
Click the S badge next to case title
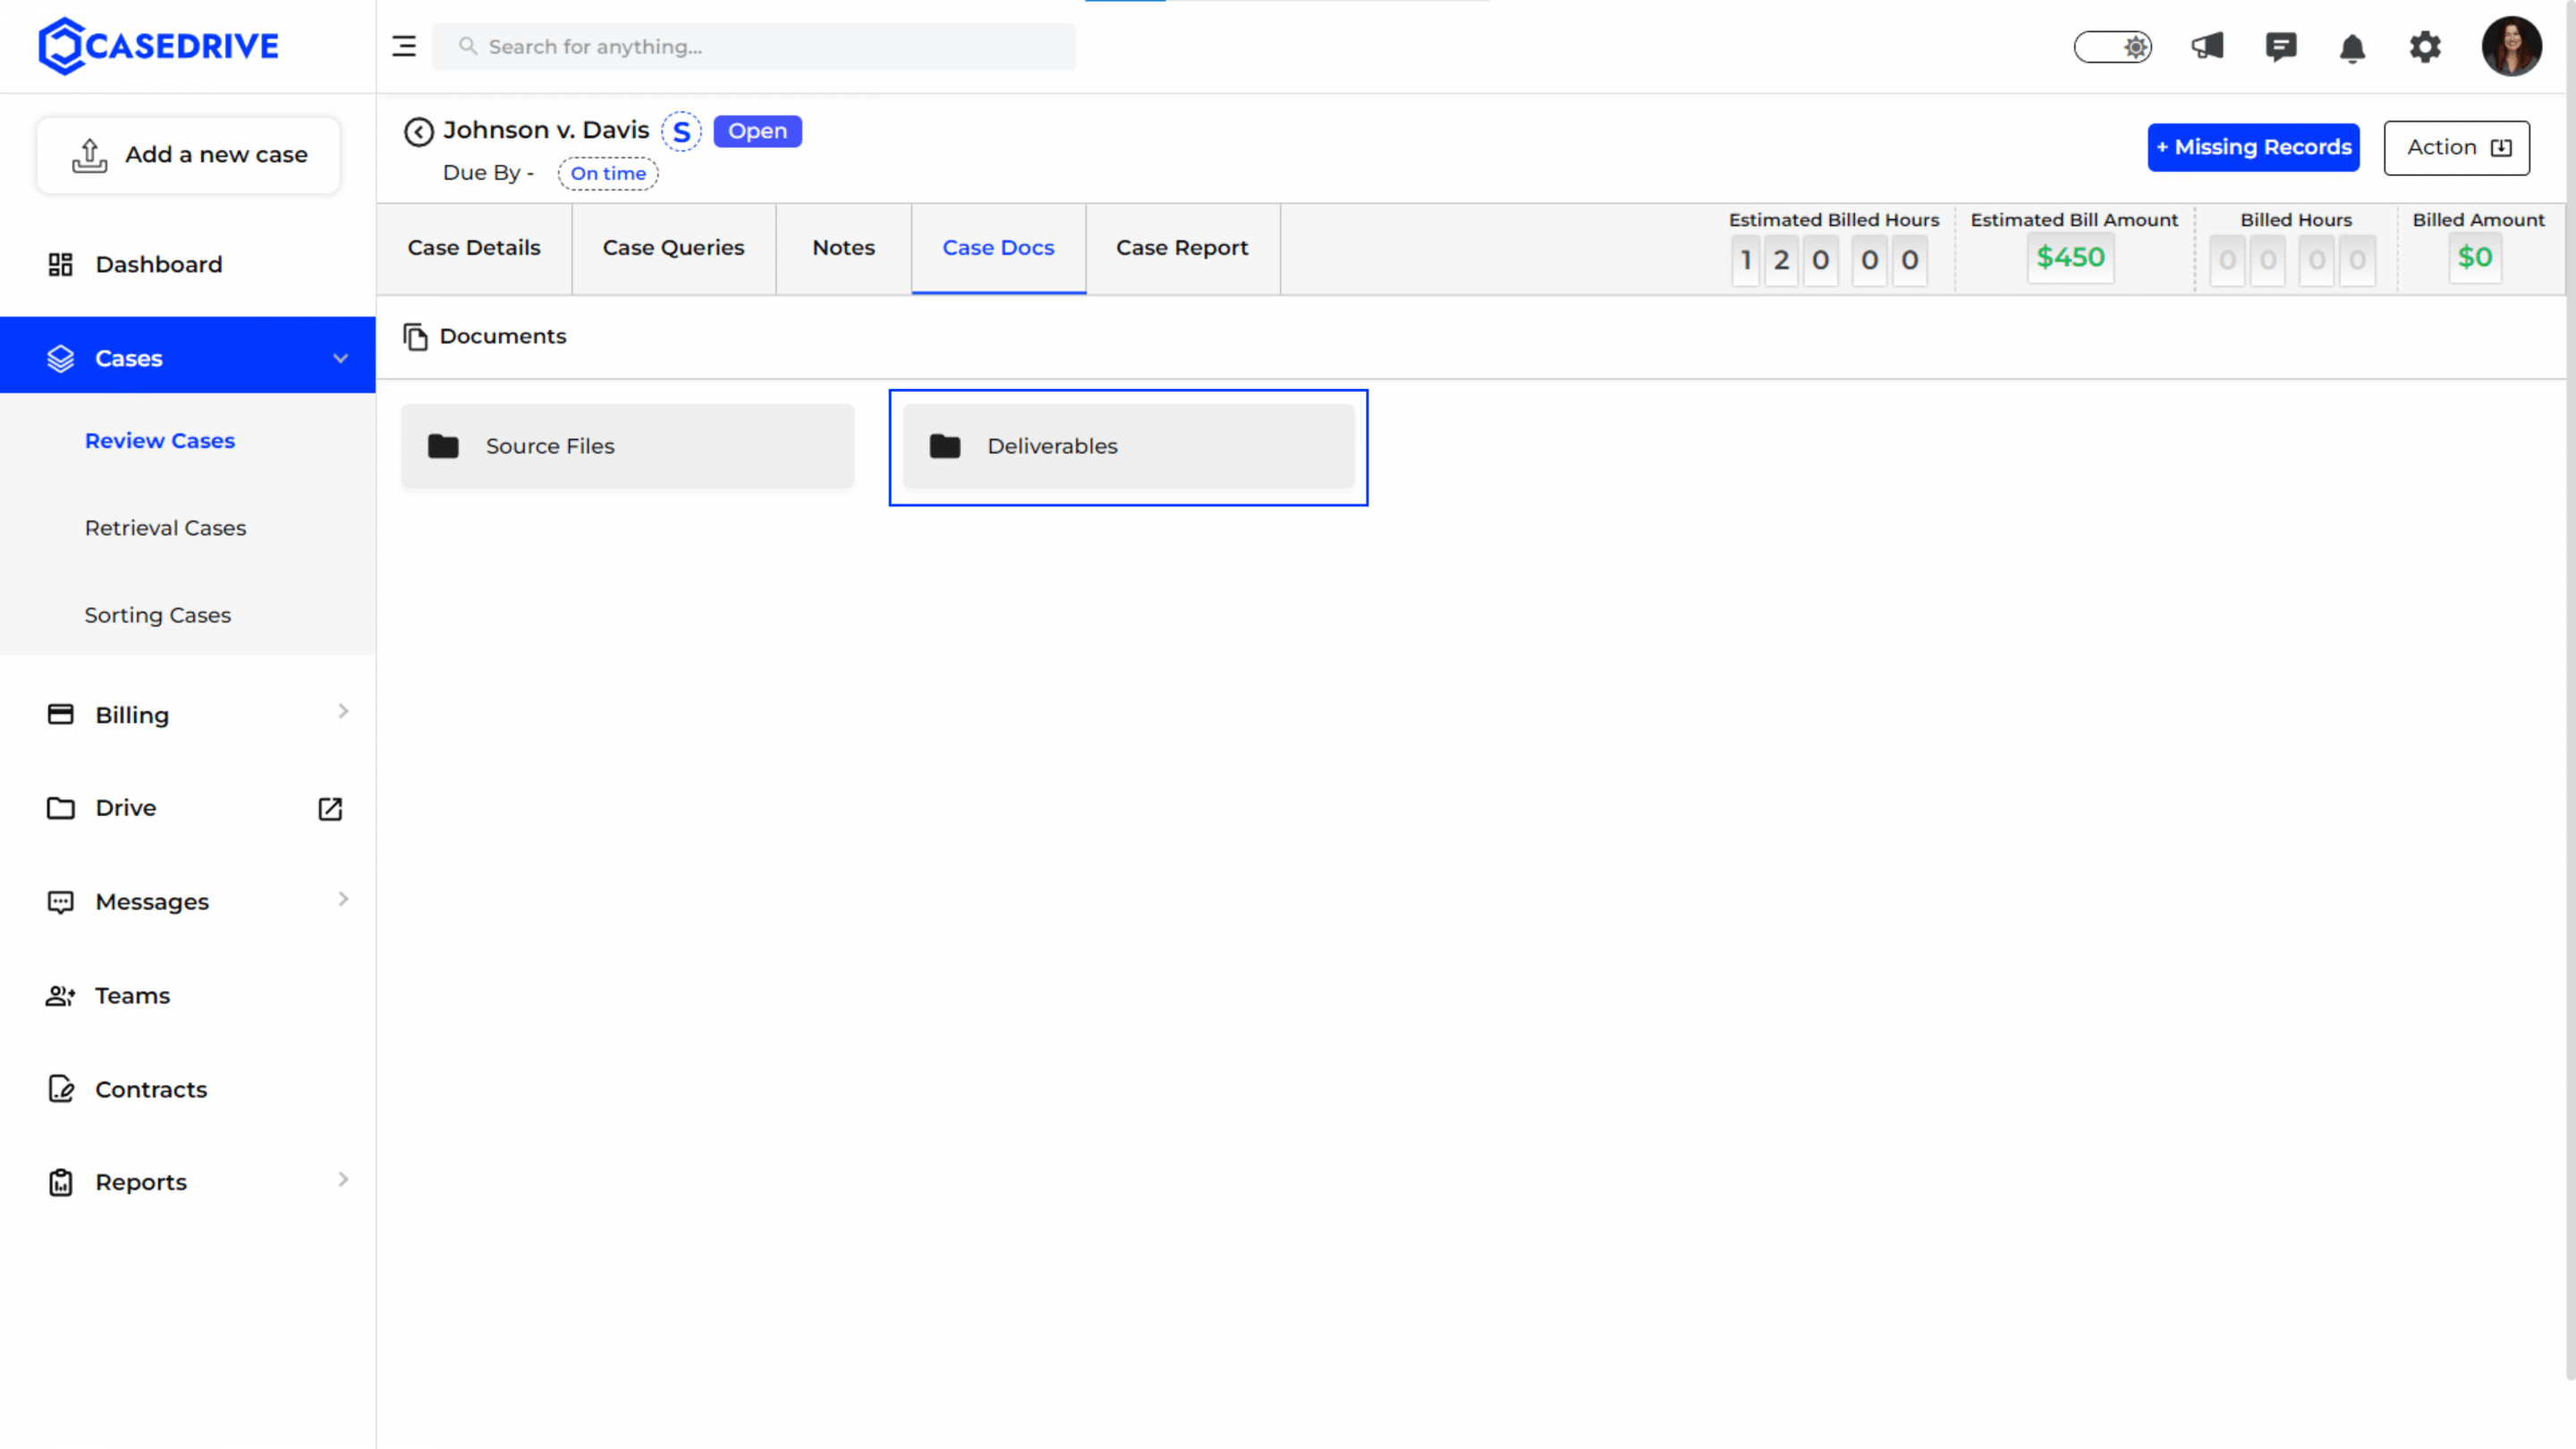pyautogui.click(x=681, y=131)
